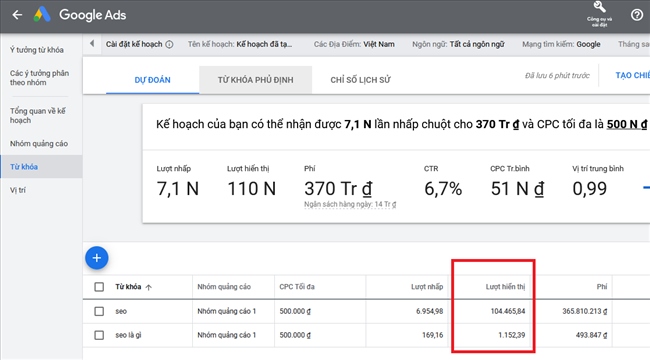
Task: Tick the select-all checkbox in table header
Action: (99, 287)
